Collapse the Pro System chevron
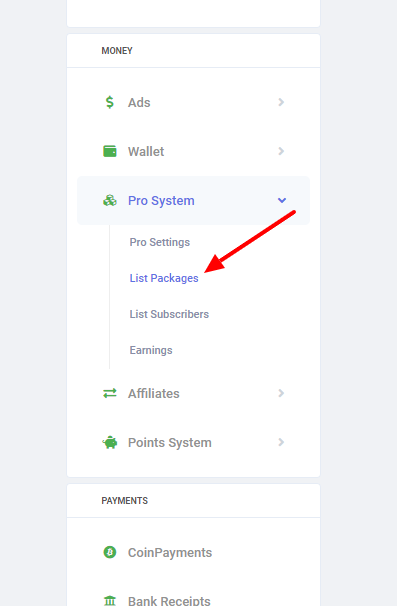This screenshot has height=606, width=397. (x=282, y=200)
